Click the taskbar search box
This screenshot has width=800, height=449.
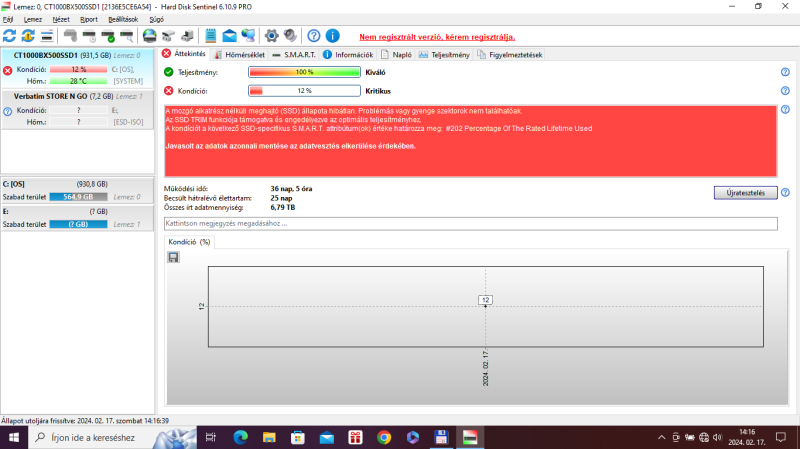click(112, 437)
